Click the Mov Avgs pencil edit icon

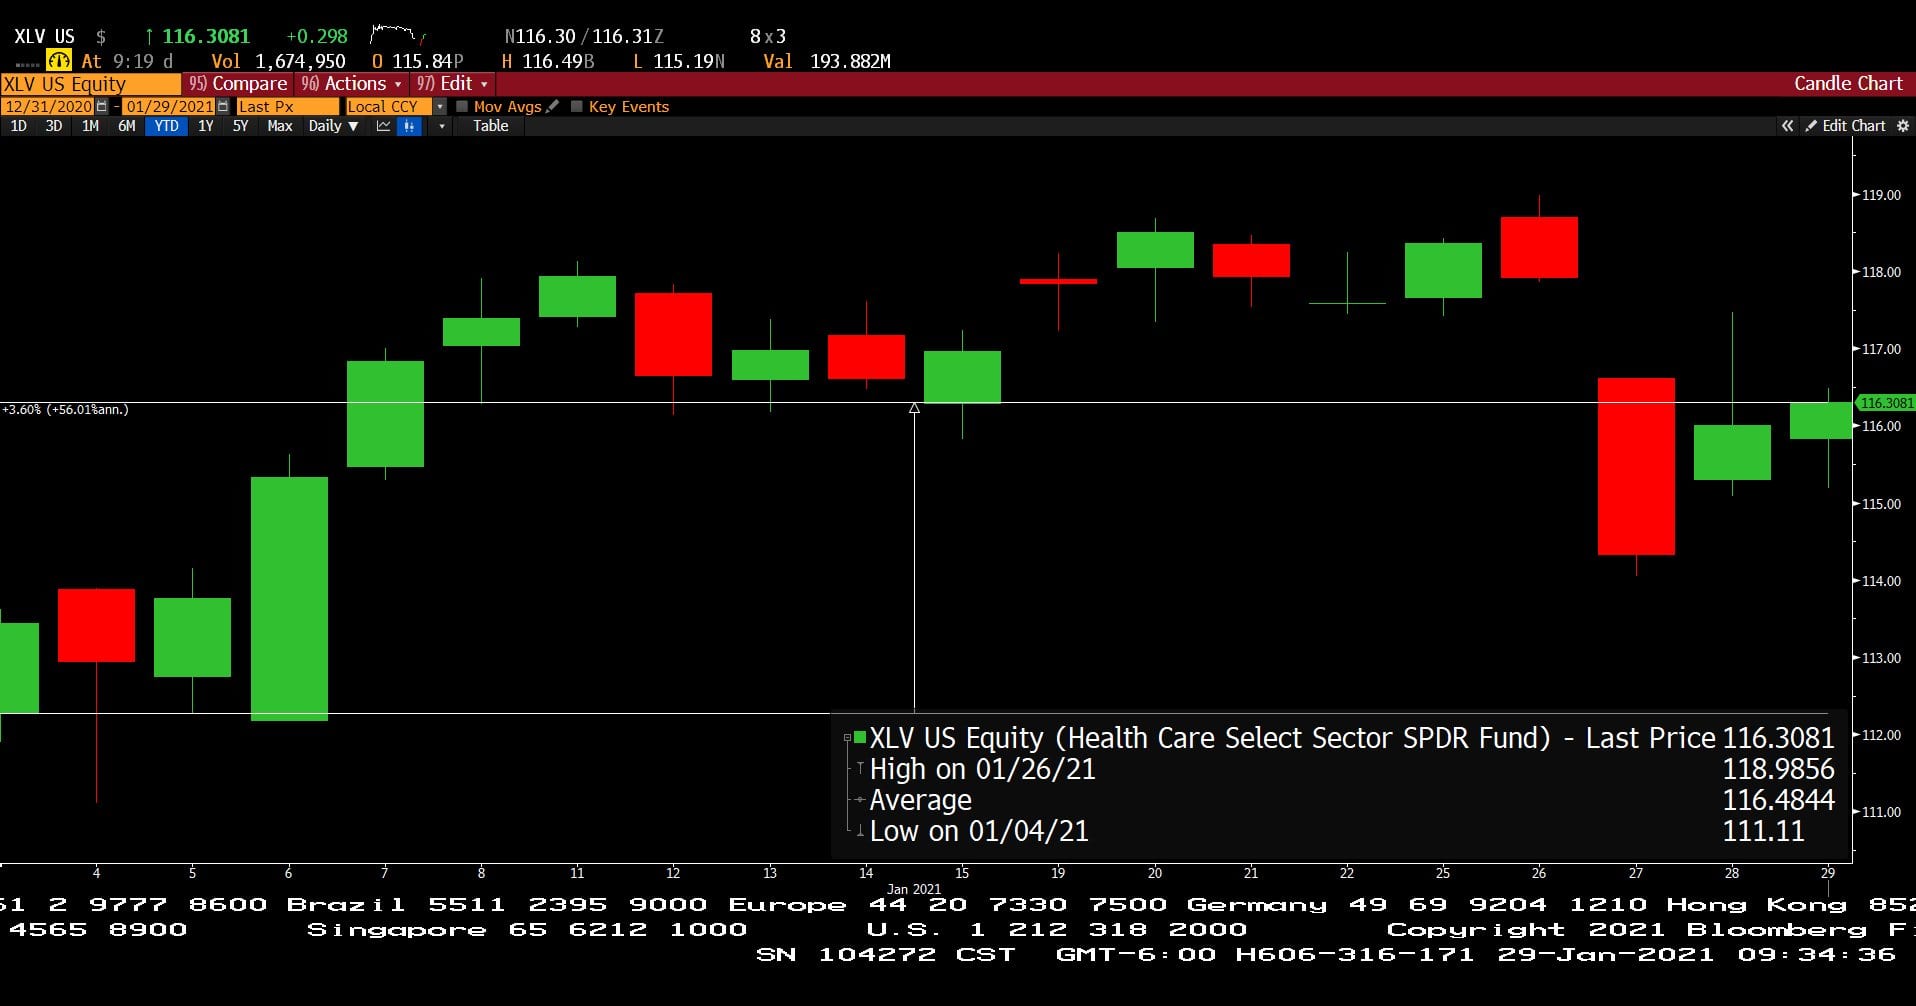[553, 106]
